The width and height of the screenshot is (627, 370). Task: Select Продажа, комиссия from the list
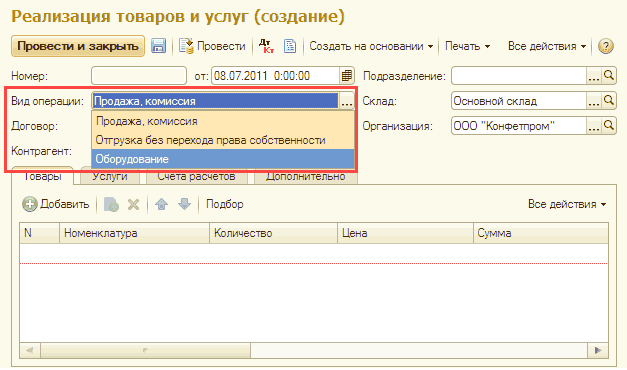223,121
